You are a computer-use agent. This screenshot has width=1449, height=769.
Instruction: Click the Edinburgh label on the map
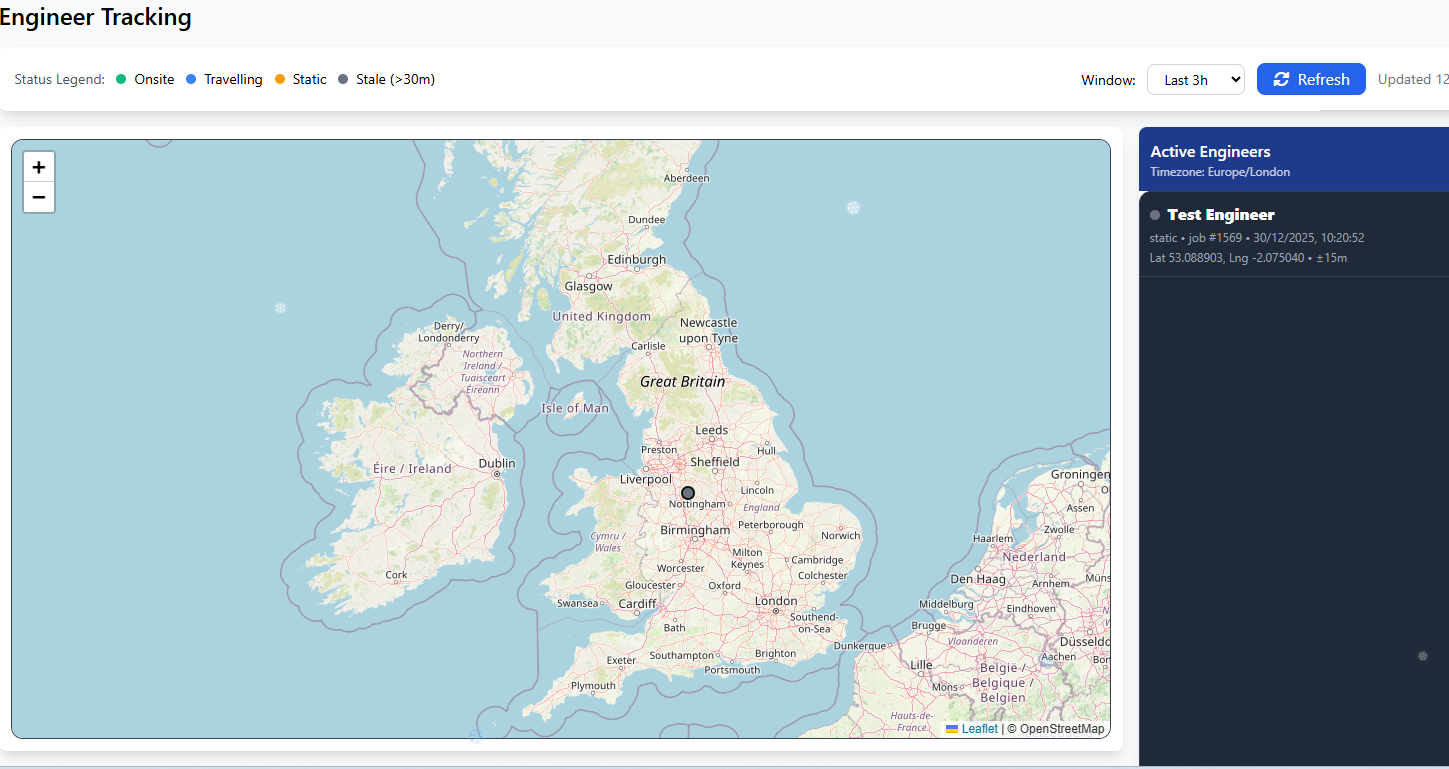click(x=637, y=259)
